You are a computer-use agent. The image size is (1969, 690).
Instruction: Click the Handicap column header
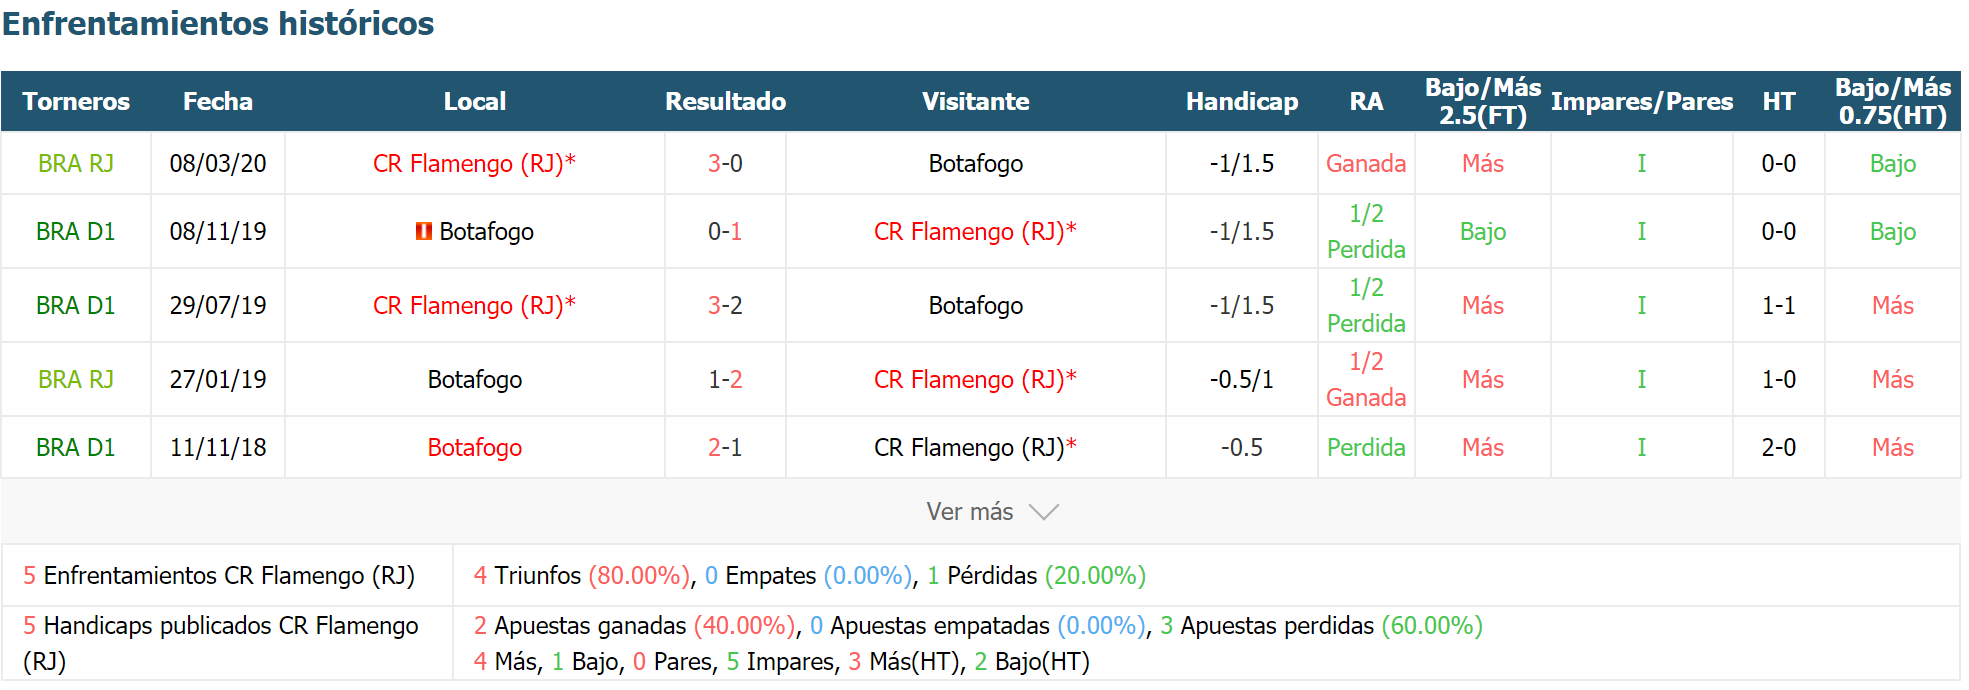1241,101
